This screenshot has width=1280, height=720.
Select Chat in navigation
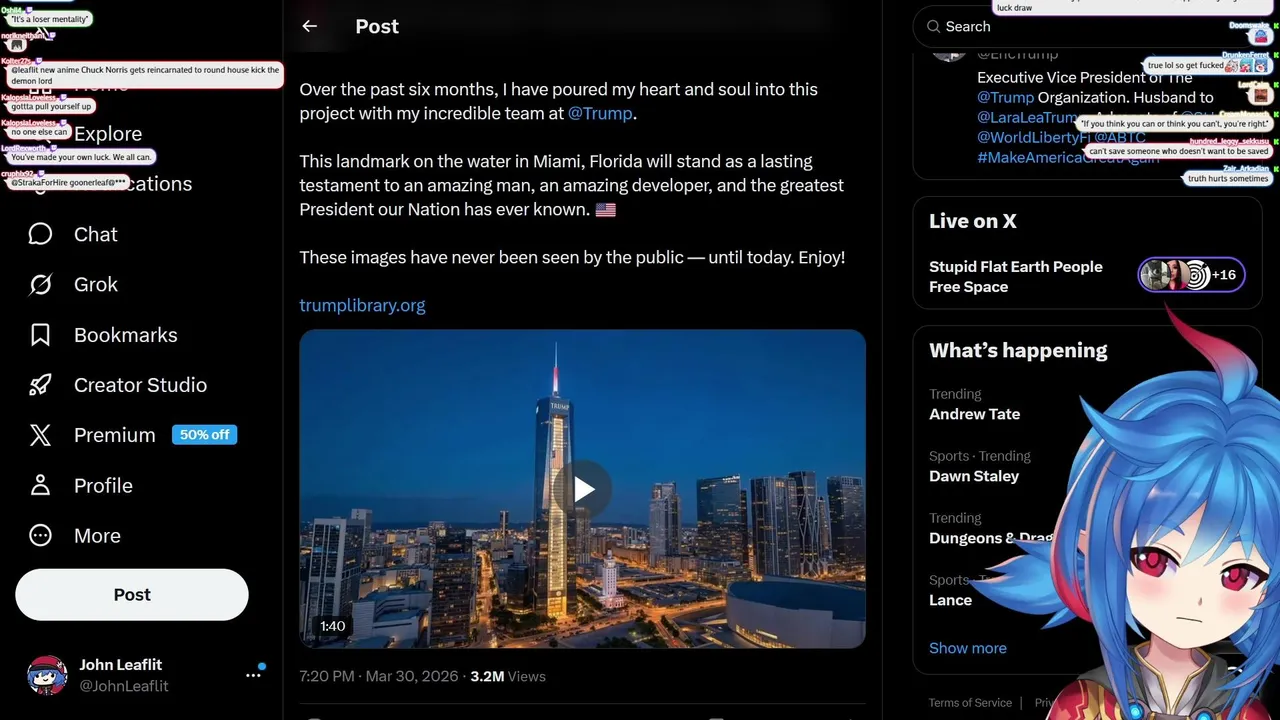coord(96,234)
